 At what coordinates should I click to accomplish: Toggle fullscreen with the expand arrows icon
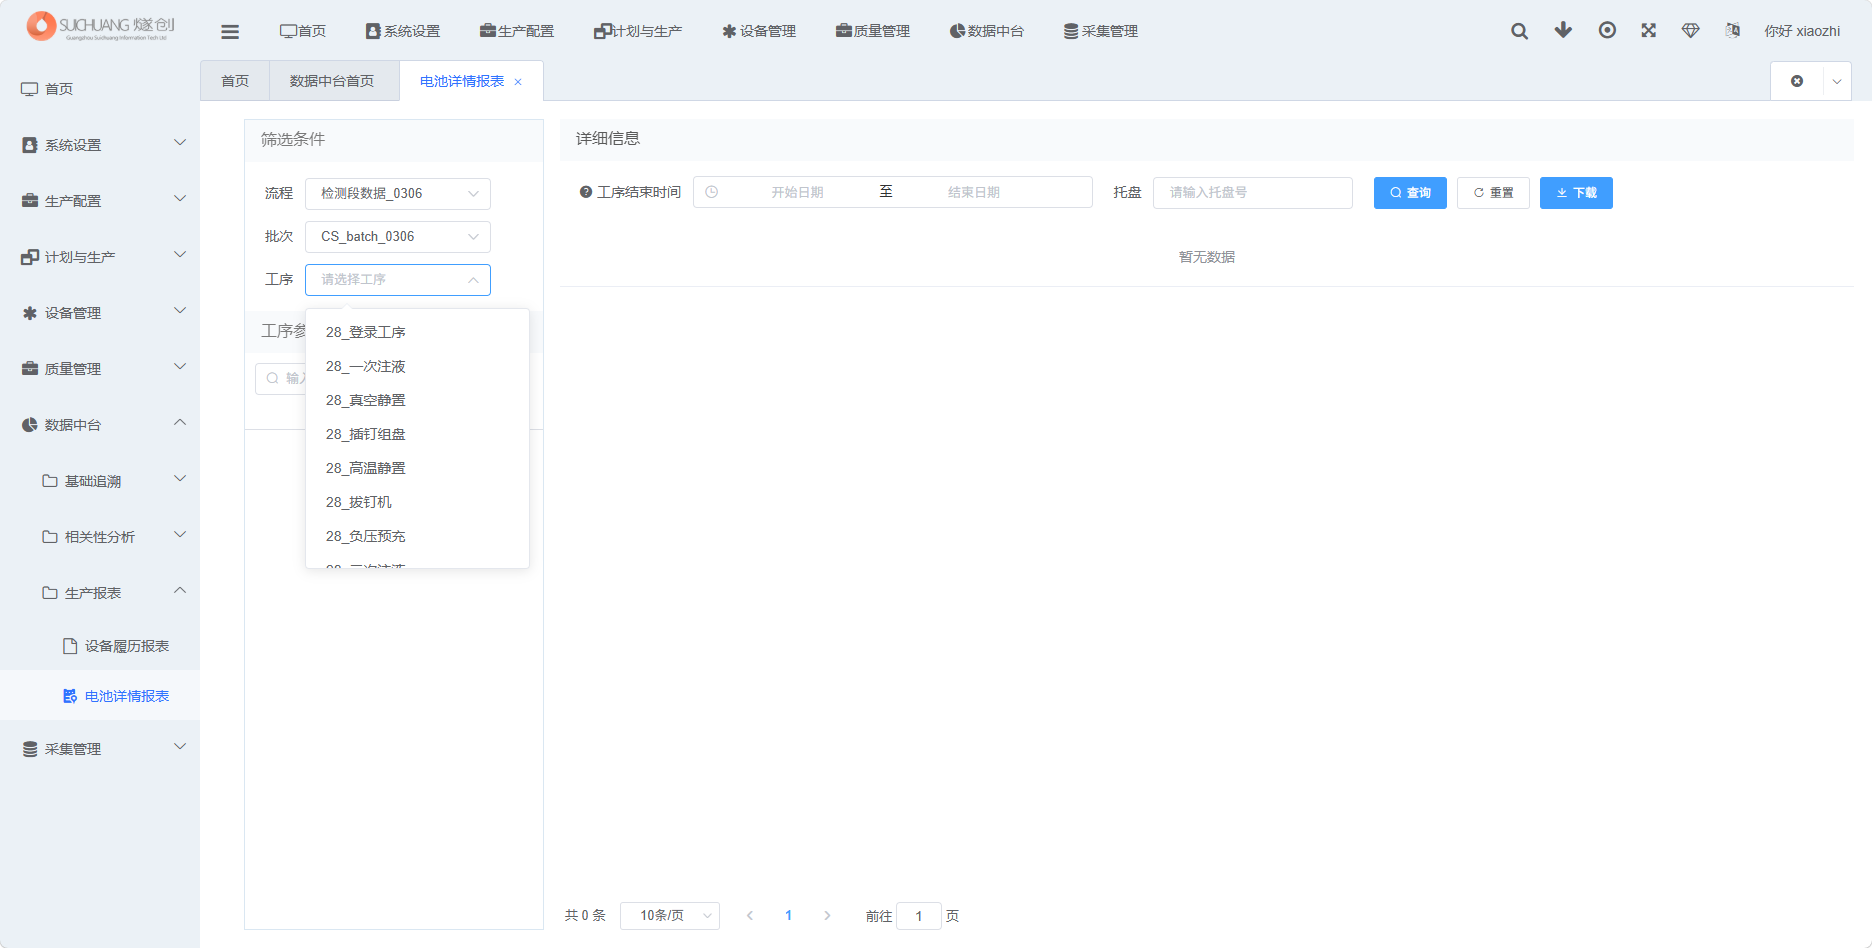coord(1649,30)
